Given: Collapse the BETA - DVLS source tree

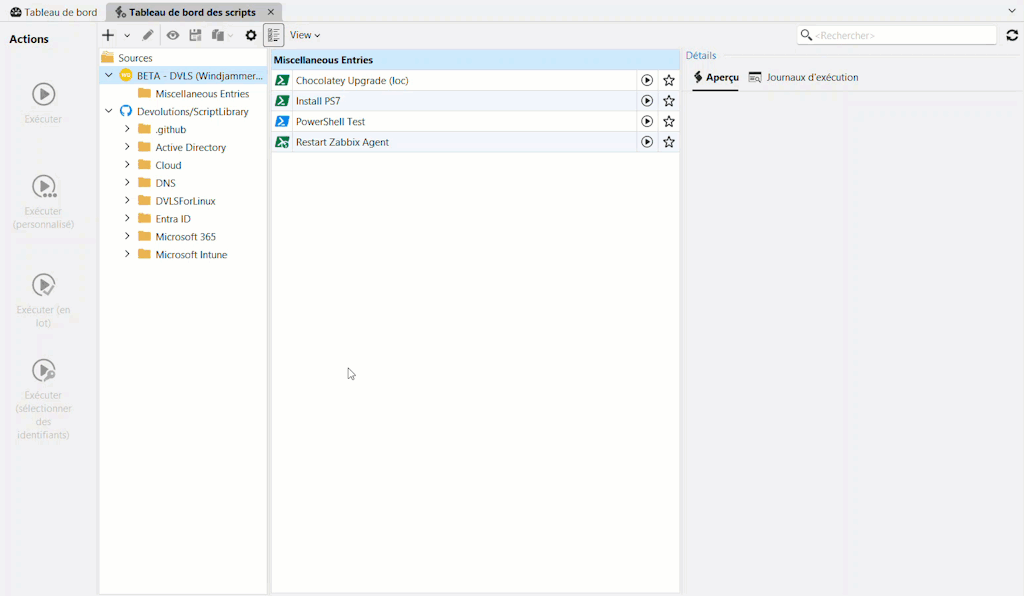Looking at the screenshot, I should (x=109, y=75).
